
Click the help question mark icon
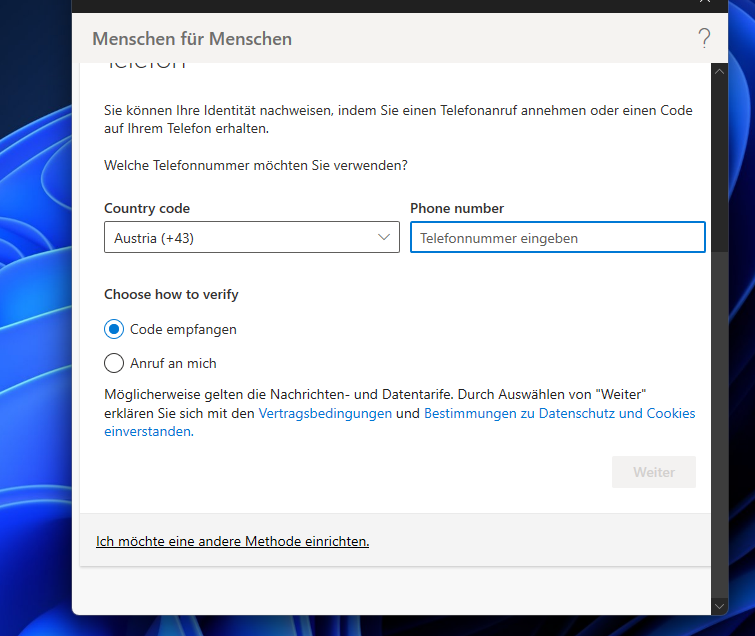pyautogui.click(x=704, y=39)
